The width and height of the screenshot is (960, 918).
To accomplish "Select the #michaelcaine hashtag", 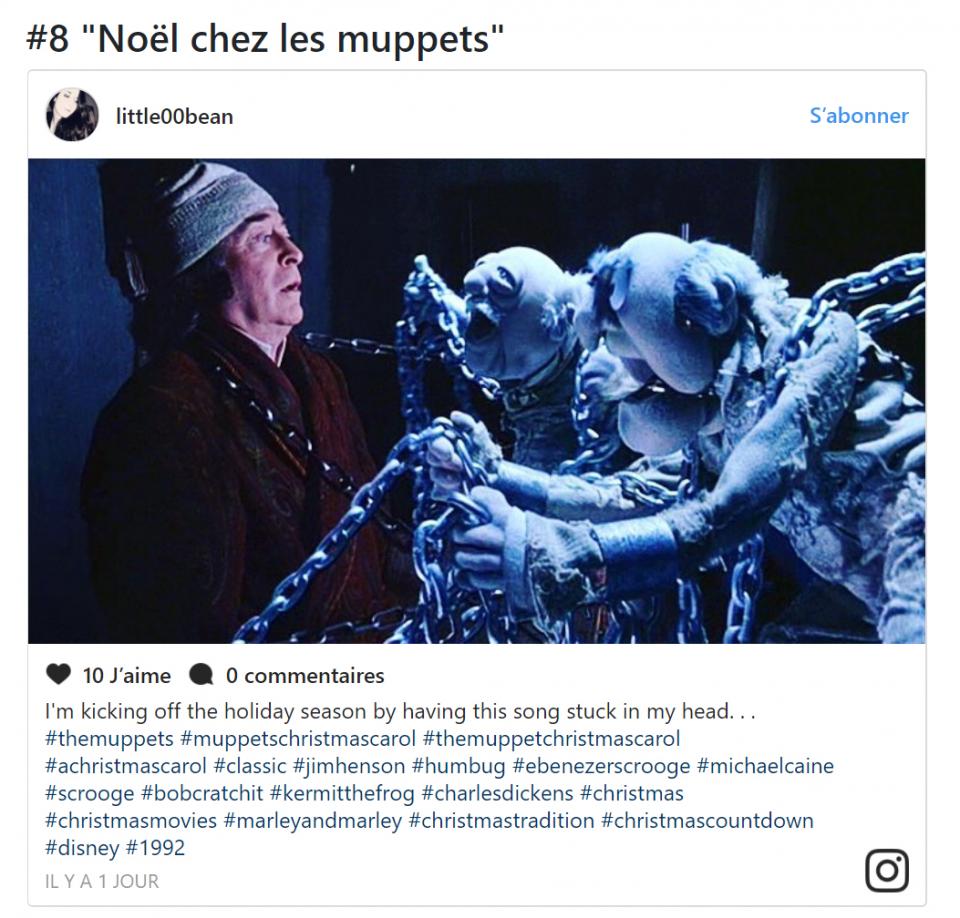I will pyautogui.click(x=765, y=766).
